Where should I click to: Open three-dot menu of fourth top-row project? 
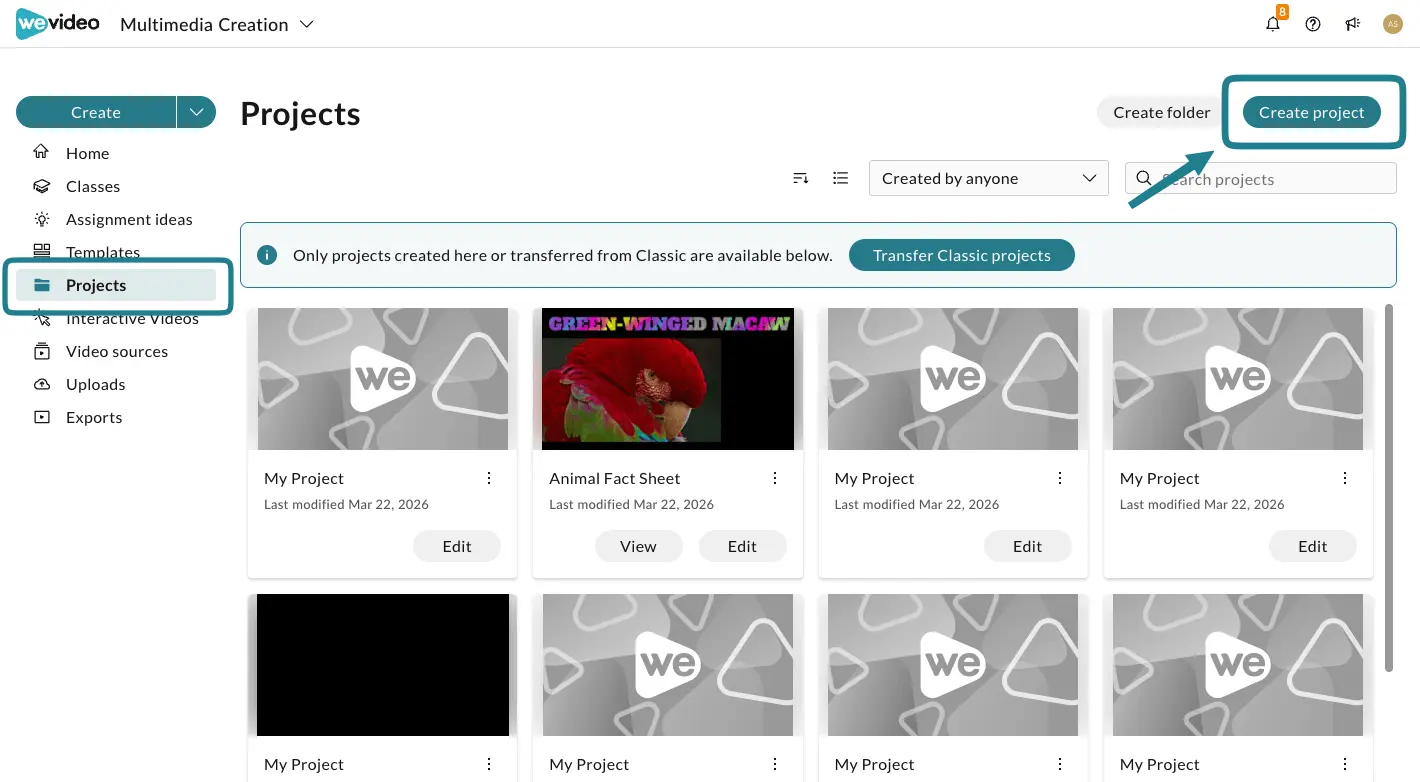[1345, 478]
